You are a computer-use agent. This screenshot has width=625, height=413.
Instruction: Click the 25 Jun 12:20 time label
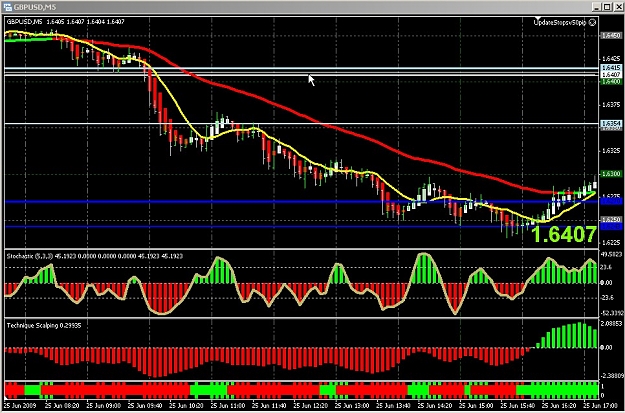point(310,404)
